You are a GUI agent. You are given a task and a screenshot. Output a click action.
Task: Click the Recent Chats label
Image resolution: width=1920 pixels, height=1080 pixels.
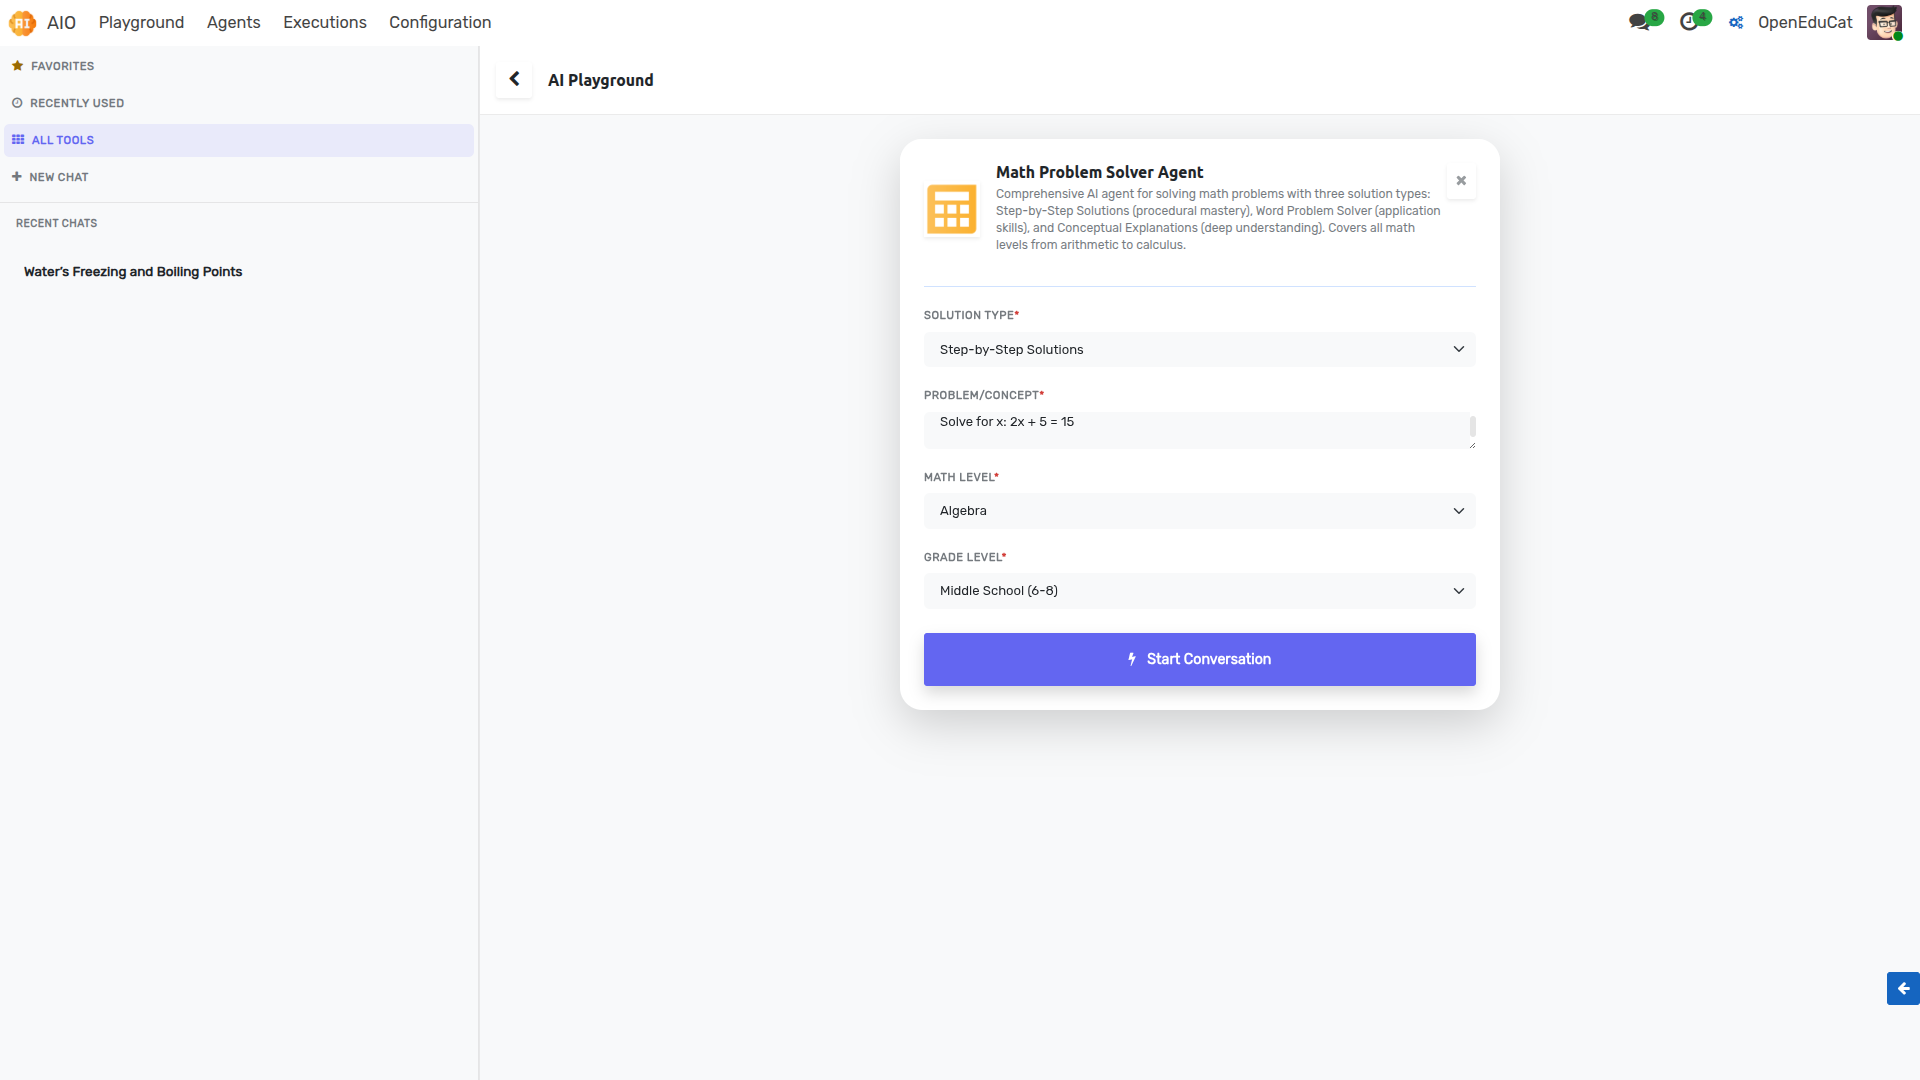point(56,223)
